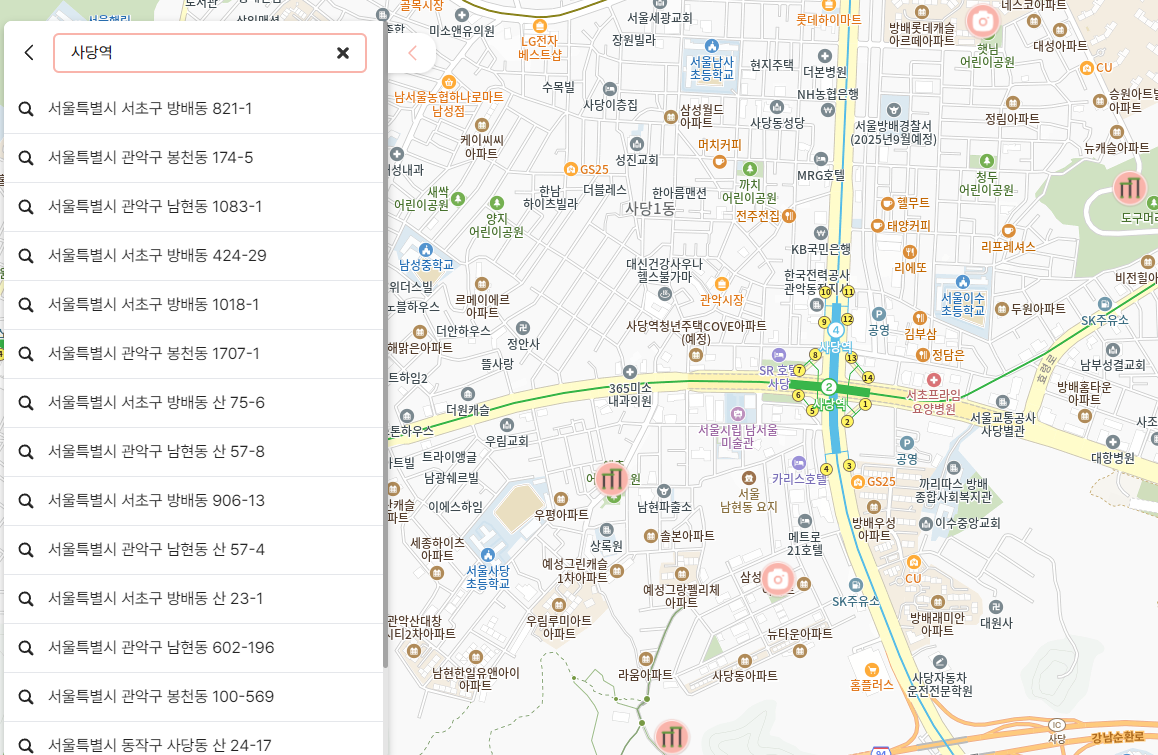This screenshot has width=1158, height=755.
Task: Select result 서울특별시 관악구 남현동 산 57-8
Action: coord(194,451)
